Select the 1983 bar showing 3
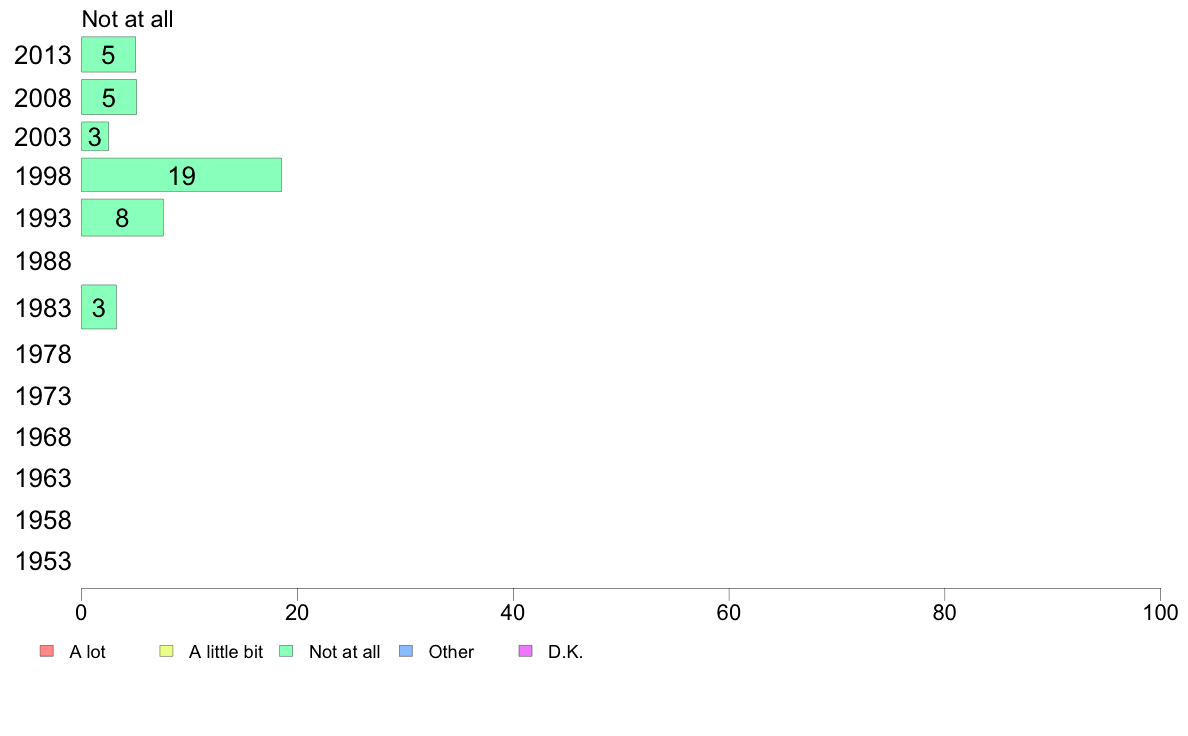Screen dimensions: 1188x736 tap(98, 307)
